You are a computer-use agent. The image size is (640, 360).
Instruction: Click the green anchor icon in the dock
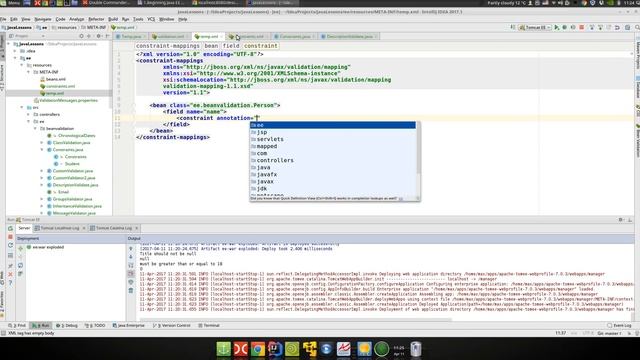coord(223,349)
